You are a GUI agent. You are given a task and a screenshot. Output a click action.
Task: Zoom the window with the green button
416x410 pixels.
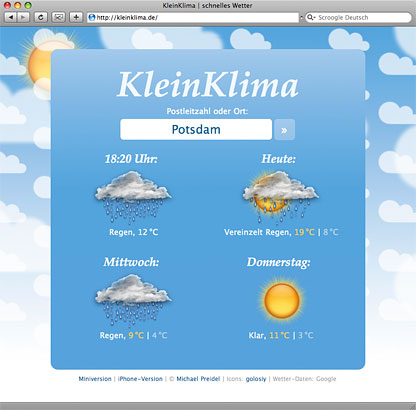[28, 5]
